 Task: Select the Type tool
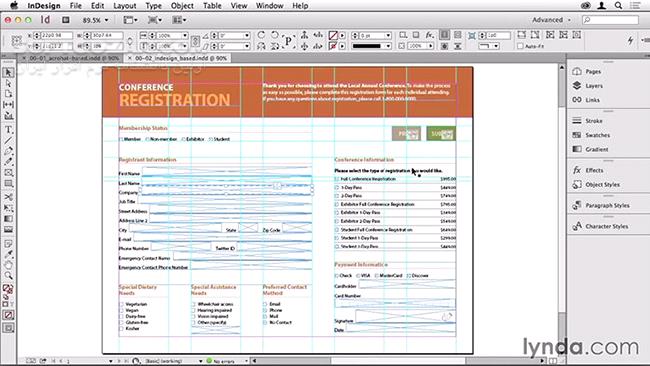(x=8, y=130)
